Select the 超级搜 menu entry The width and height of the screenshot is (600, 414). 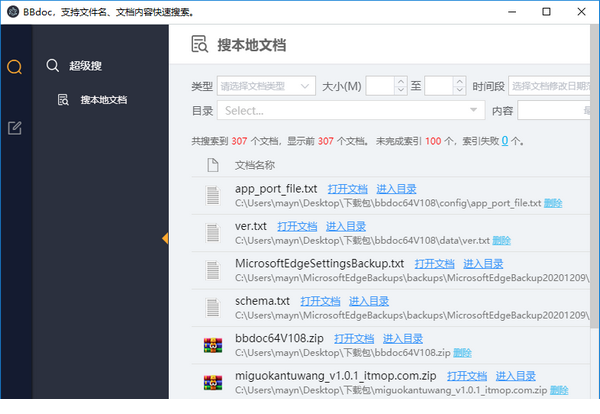[x=85, y=66]
